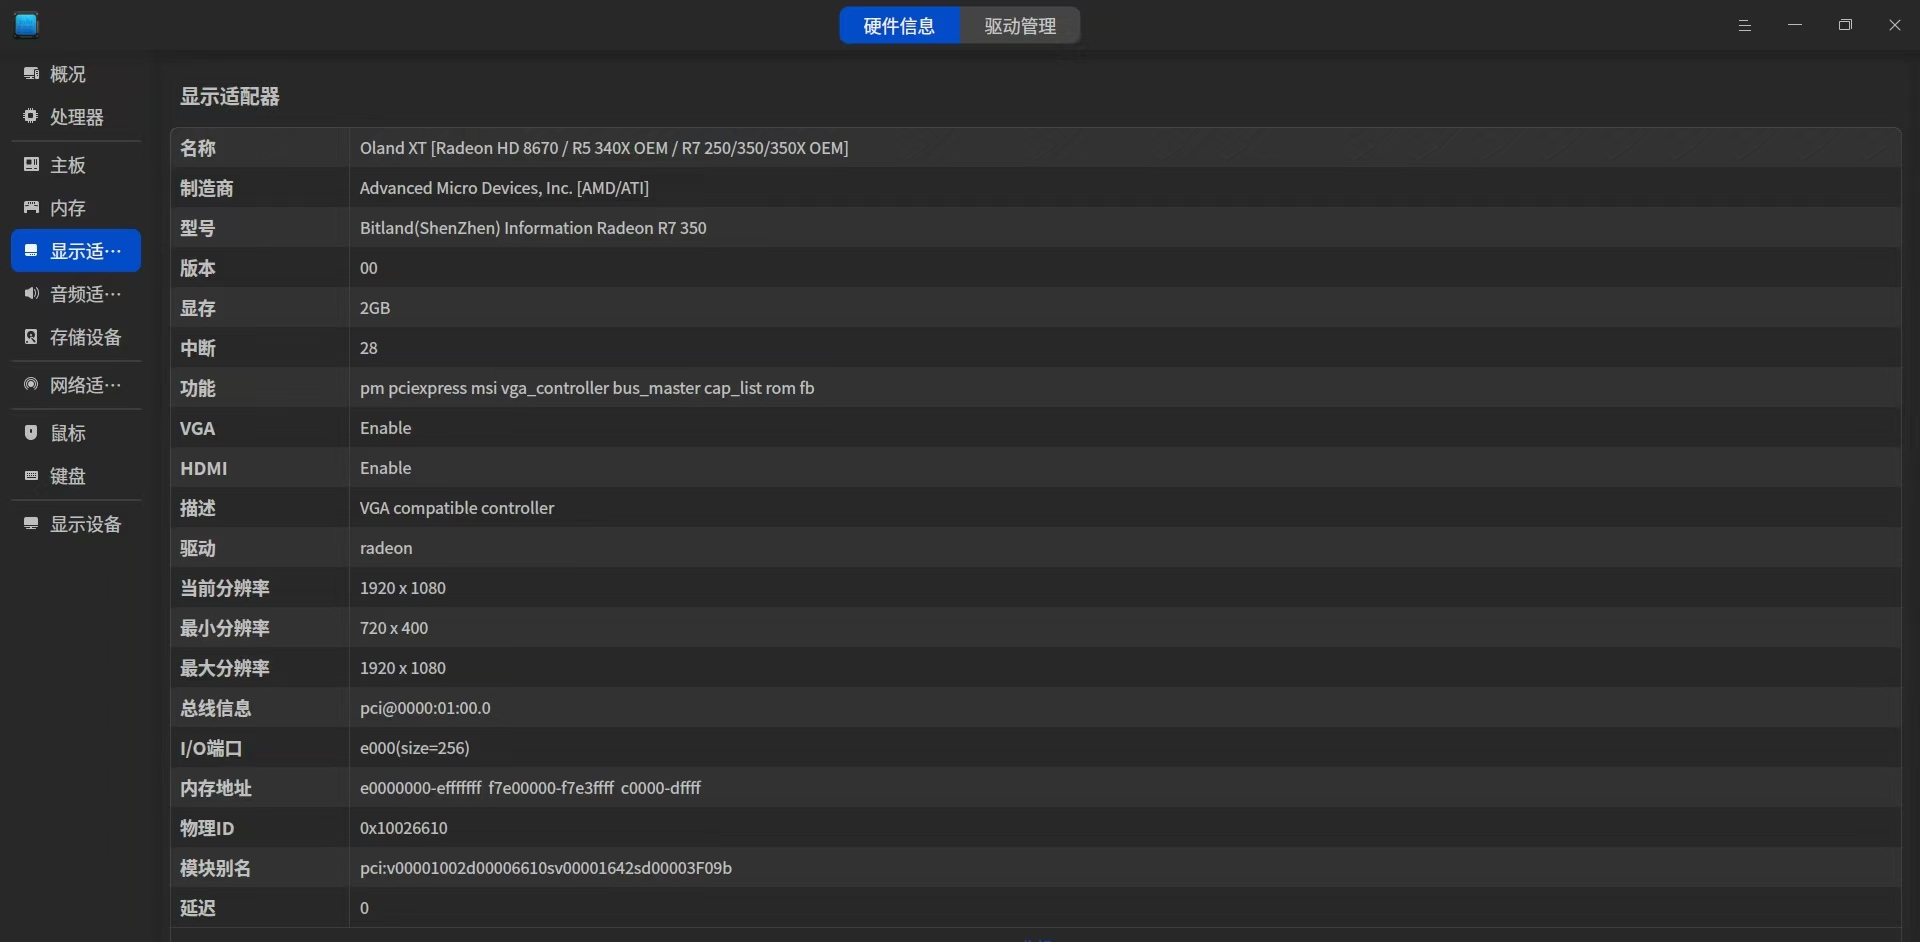Select the display device (显示设备) monitor icon
Viewport: 1920px width, 942px height.
click(31, 524)
